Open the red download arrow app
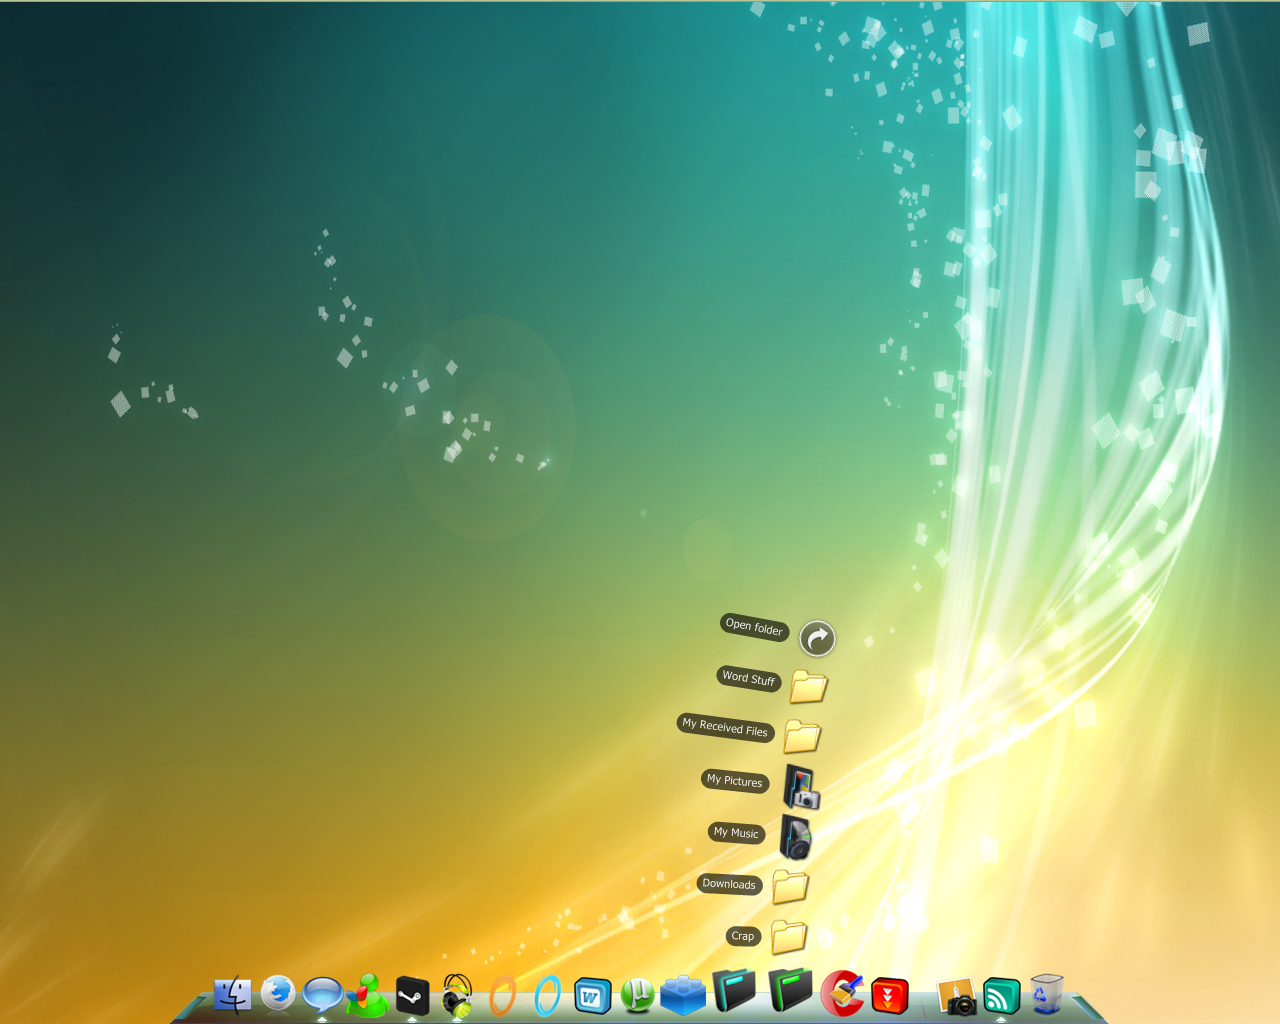Image resolution: width=1280 pixels, height=1024 pixels. click(889, 996)
